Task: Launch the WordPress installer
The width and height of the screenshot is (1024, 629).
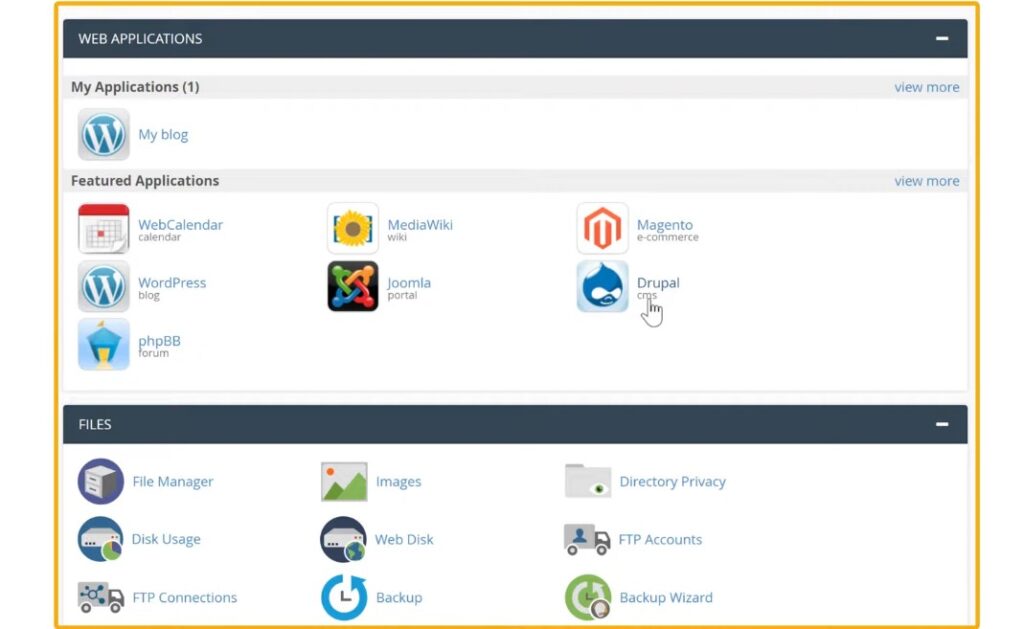Action: (x=172, y=283)
